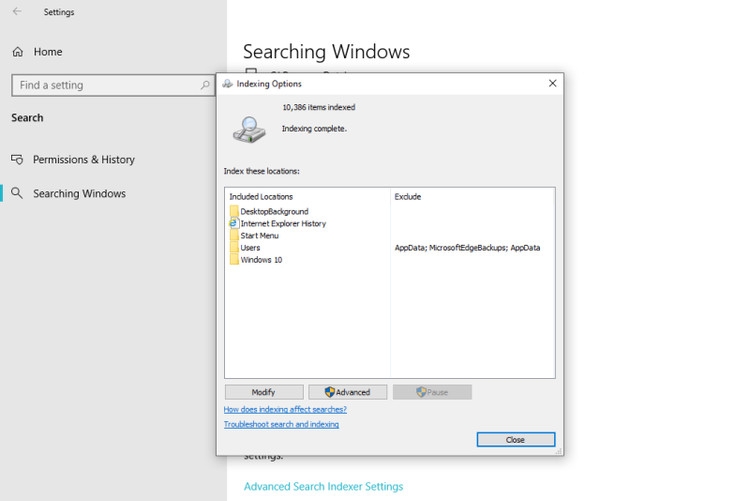Click the Indexing Options title bar icon
The image size is (750, 501).
point(228,84)
